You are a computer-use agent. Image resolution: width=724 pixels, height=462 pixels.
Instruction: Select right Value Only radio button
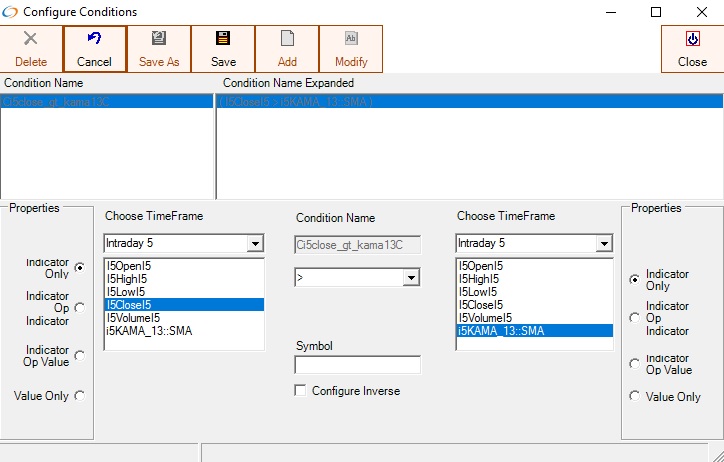[634, 397]
